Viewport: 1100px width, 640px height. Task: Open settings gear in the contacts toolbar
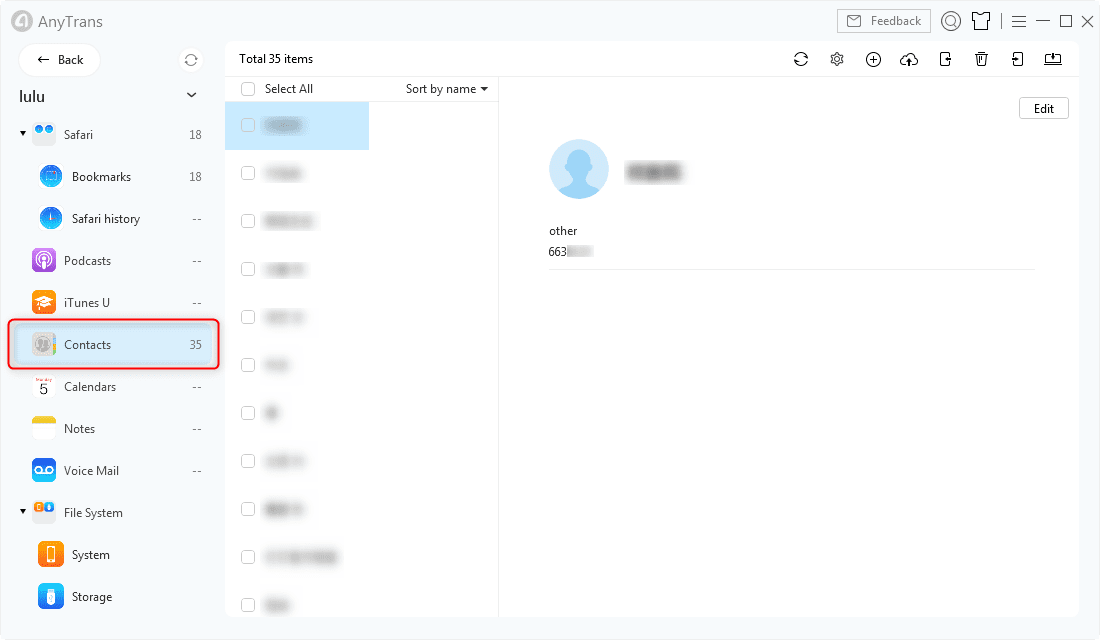(x=837, y=60)
